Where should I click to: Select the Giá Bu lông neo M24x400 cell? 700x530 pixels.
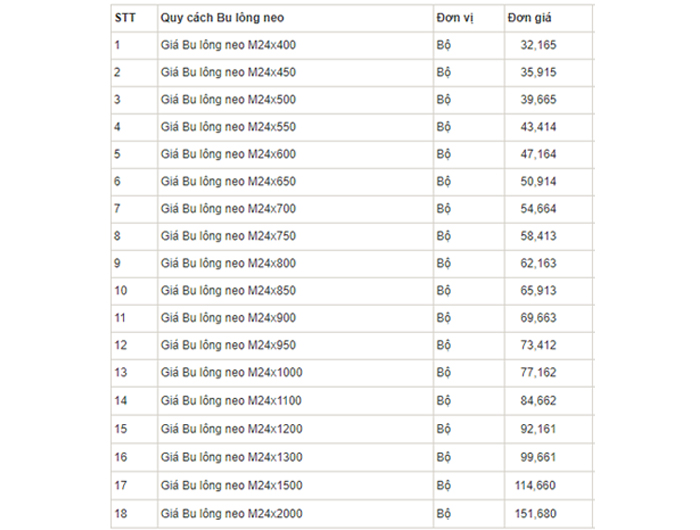[228, 45]
